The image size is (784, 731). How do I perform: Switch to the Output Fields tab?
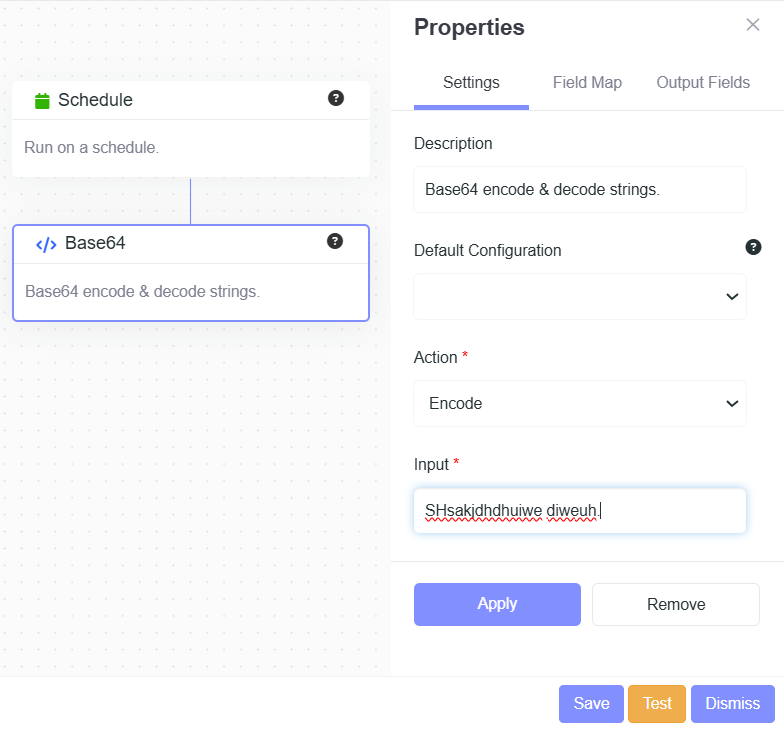[x=703, y=83]
